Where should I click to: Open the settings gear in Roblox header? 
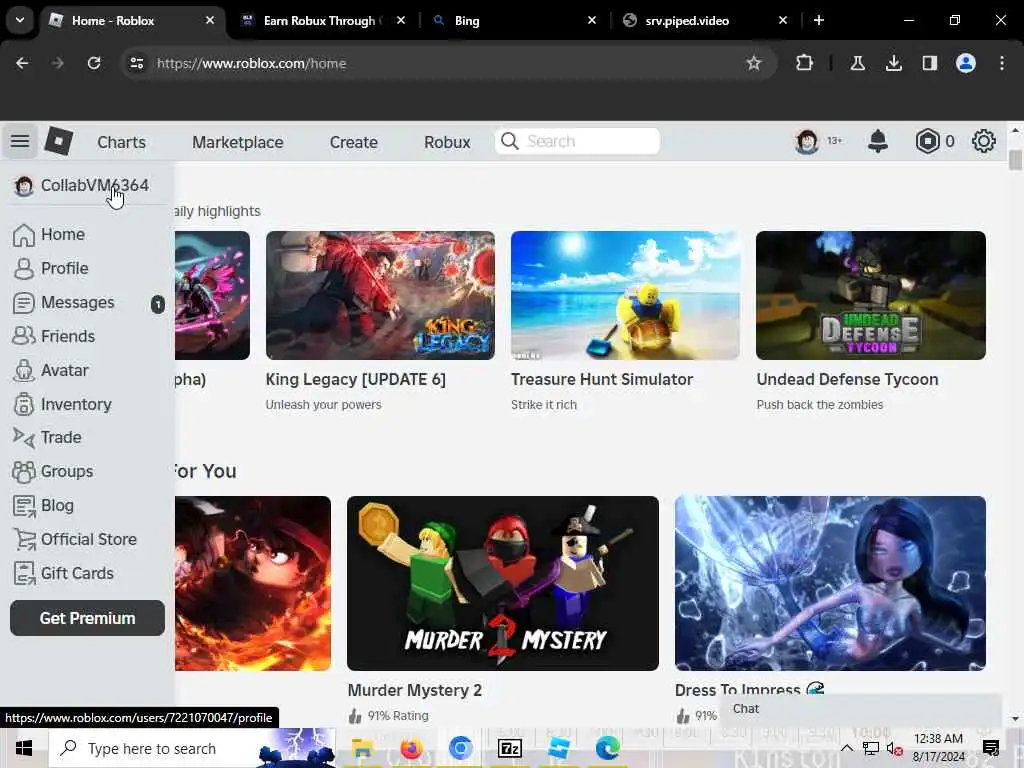[984, 141]
